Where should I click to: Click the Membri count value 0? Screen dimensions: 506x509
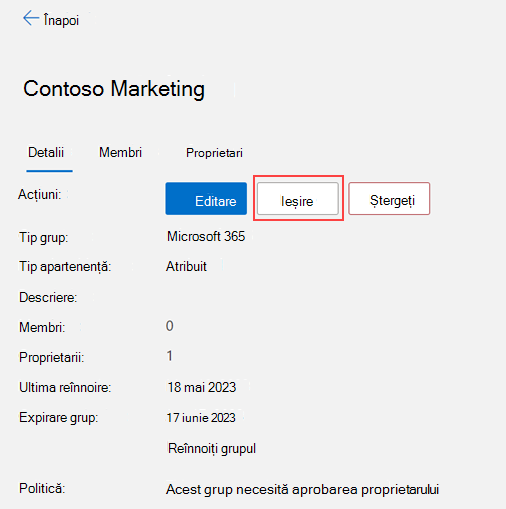170,326
